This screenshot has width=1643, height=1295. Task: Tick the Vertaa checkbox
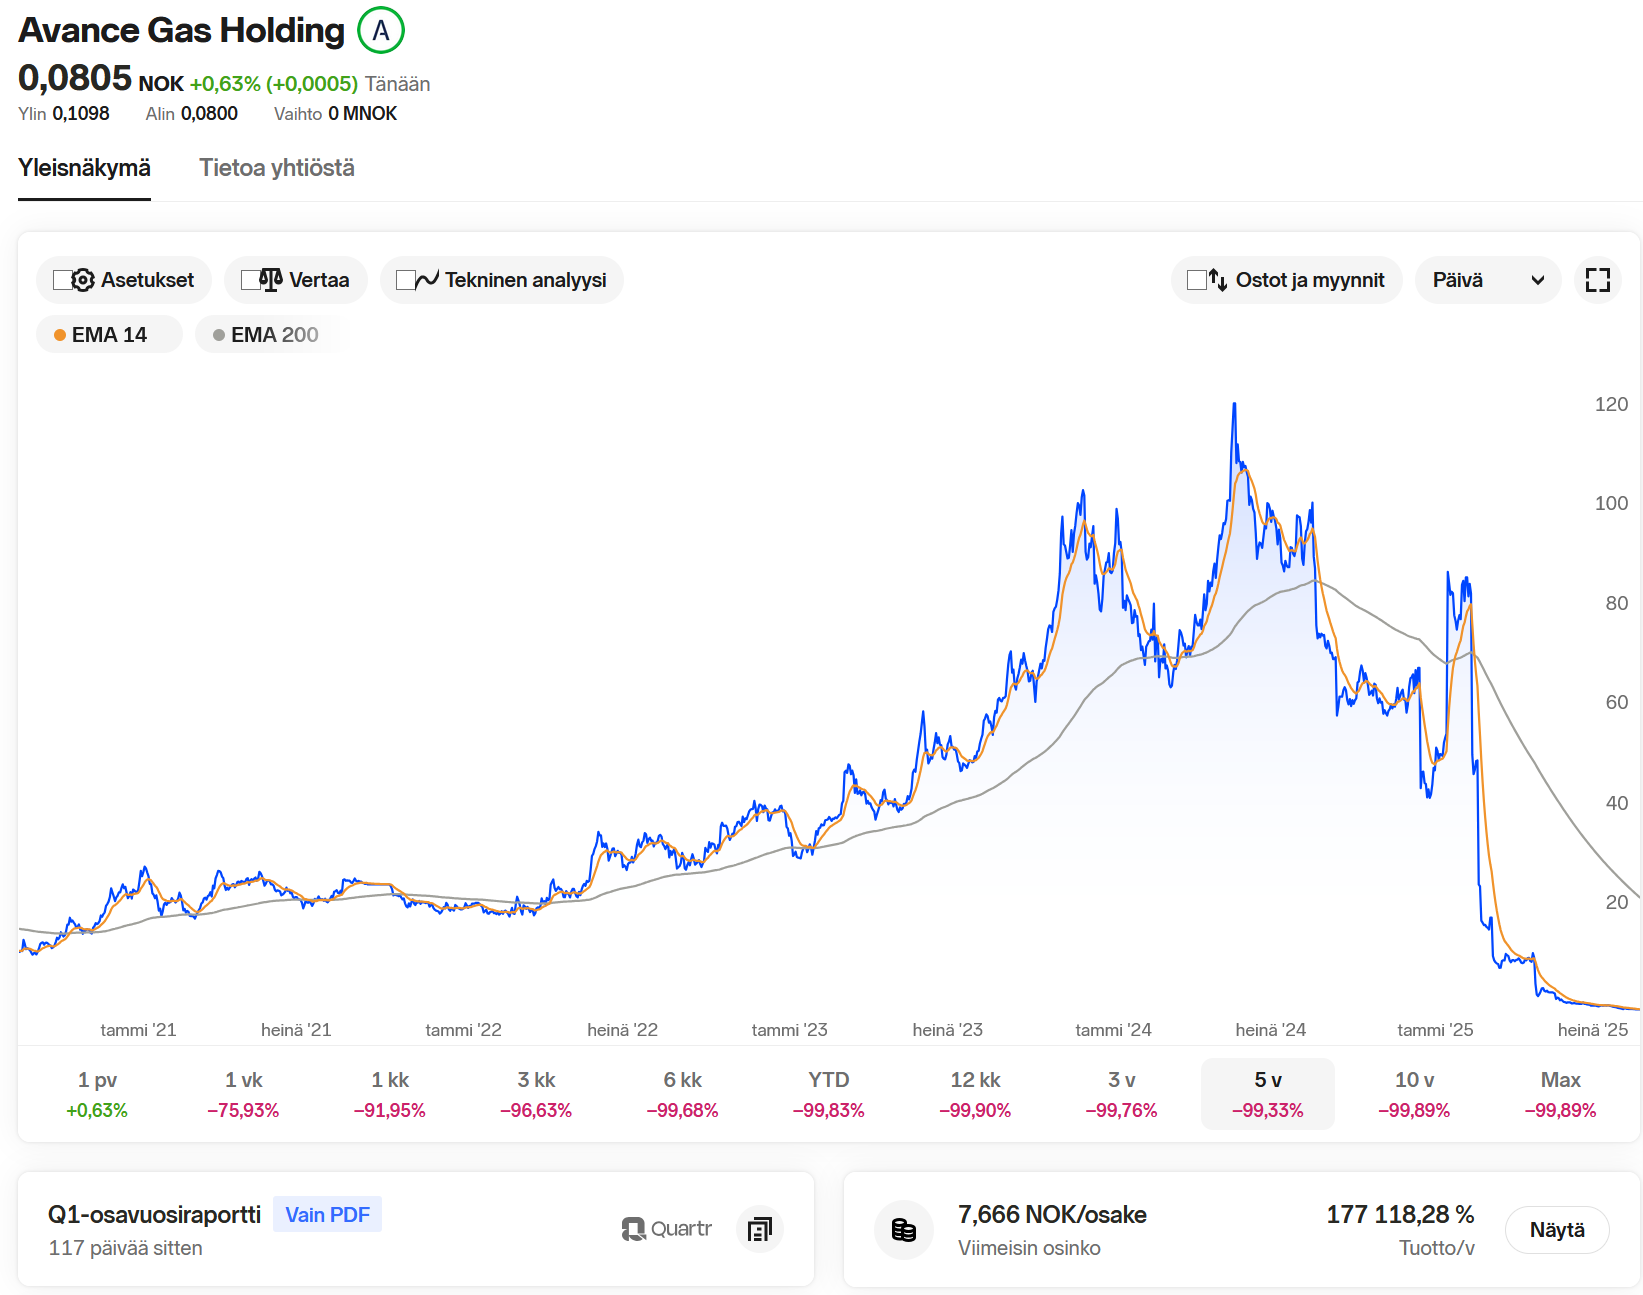click(250, 280)
